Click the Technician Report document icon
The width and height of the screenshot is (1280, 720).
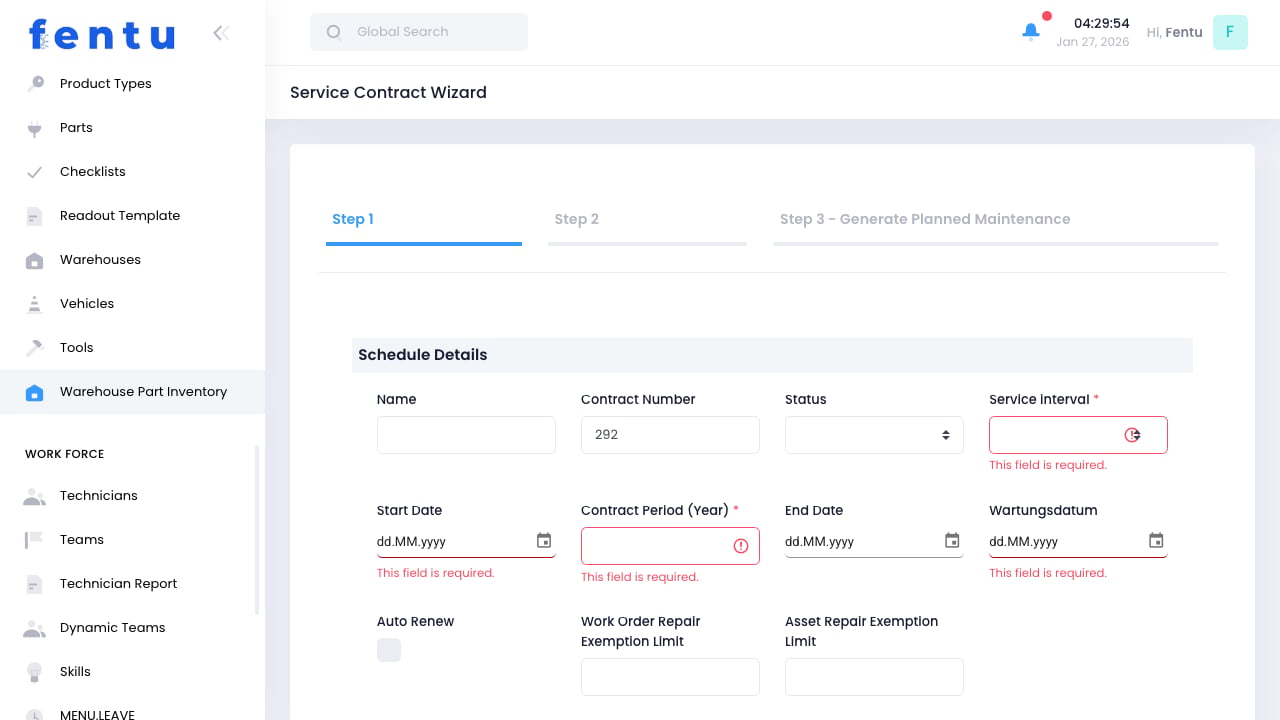pyautogui.click(x=35, y=584)
